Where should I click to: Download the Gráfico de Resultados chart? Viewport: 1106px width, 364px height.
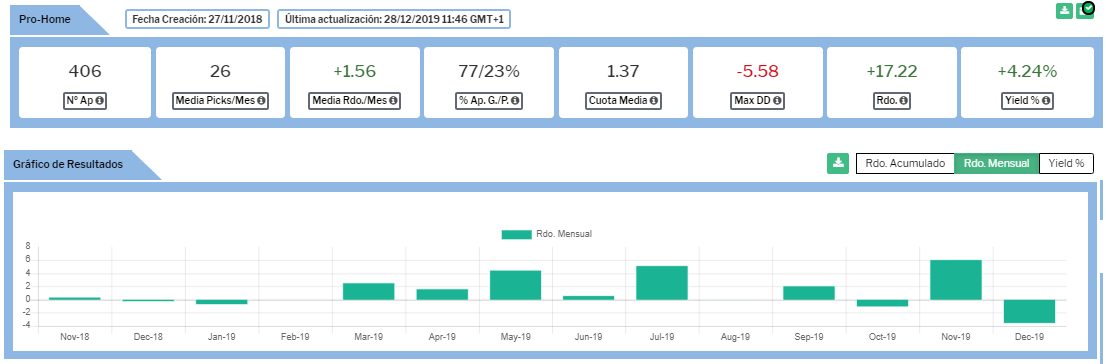click(838, 164)
